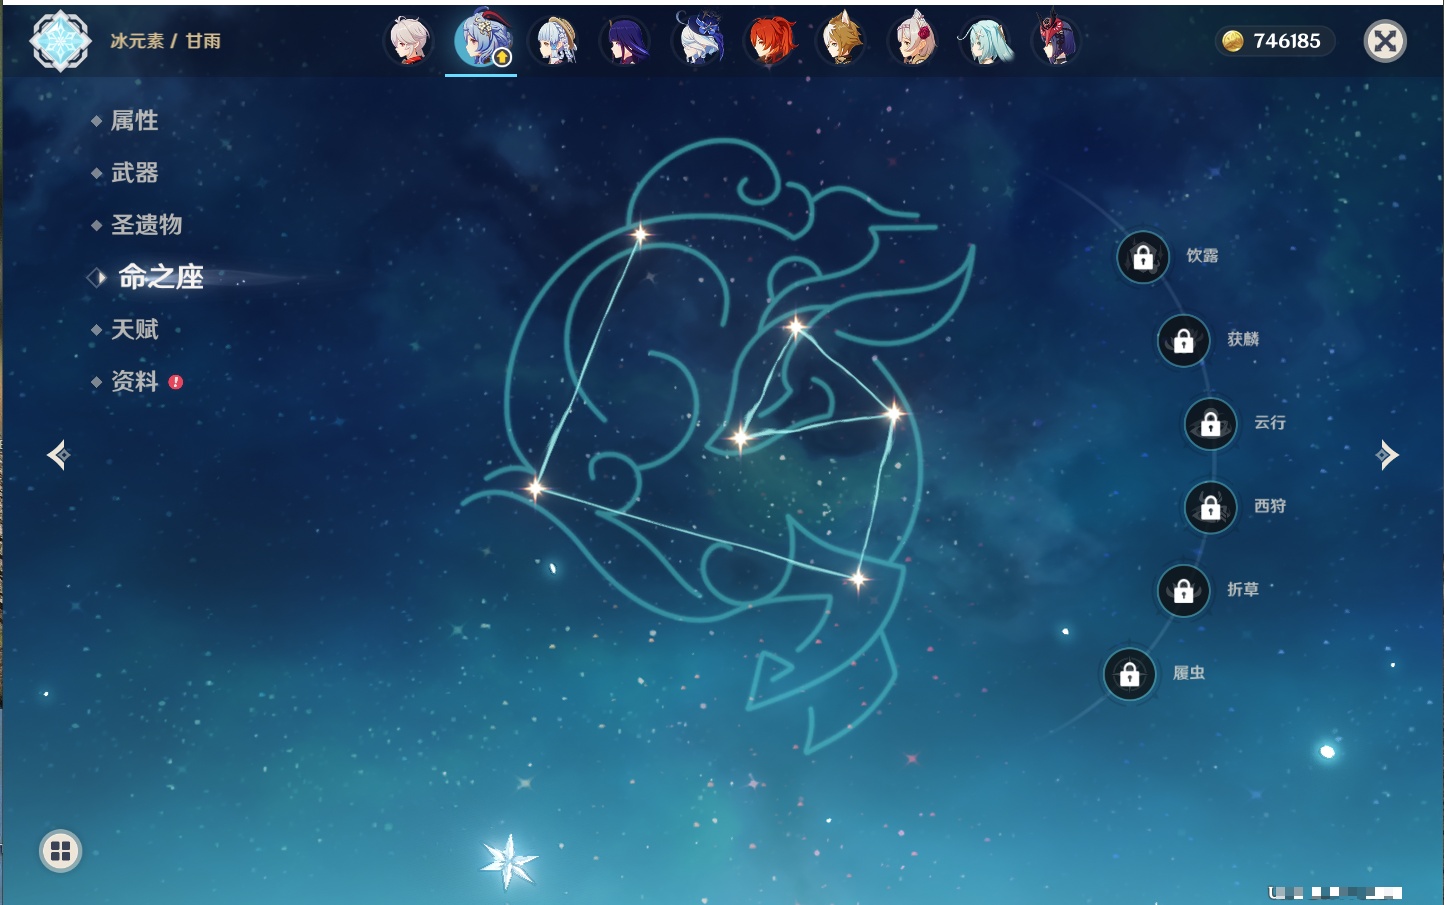The image size is (1444, 905).
Task: Select Furina's avatar with blue hat
Action: (699, 39)
